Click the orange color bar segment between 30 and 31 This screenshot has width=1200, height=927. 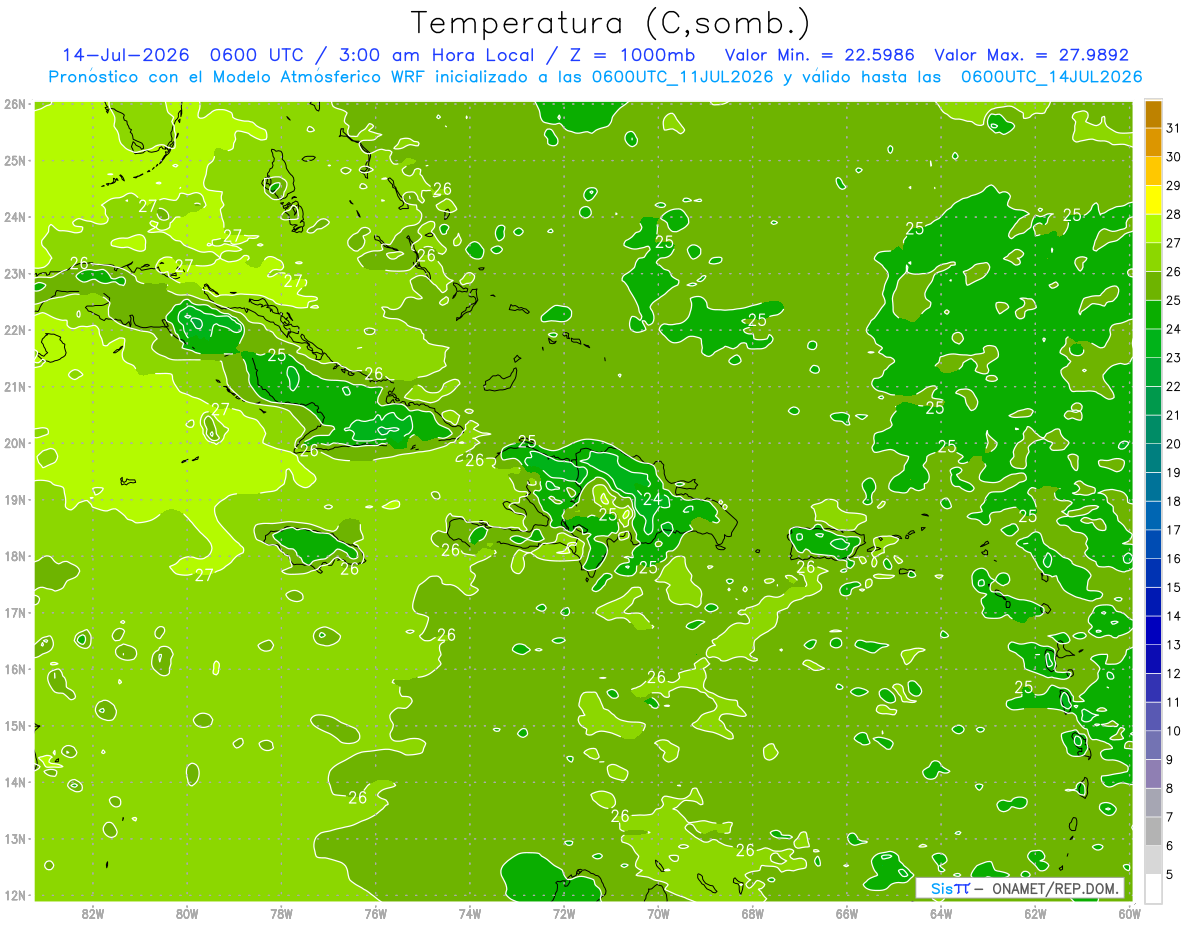point(1153,143)
